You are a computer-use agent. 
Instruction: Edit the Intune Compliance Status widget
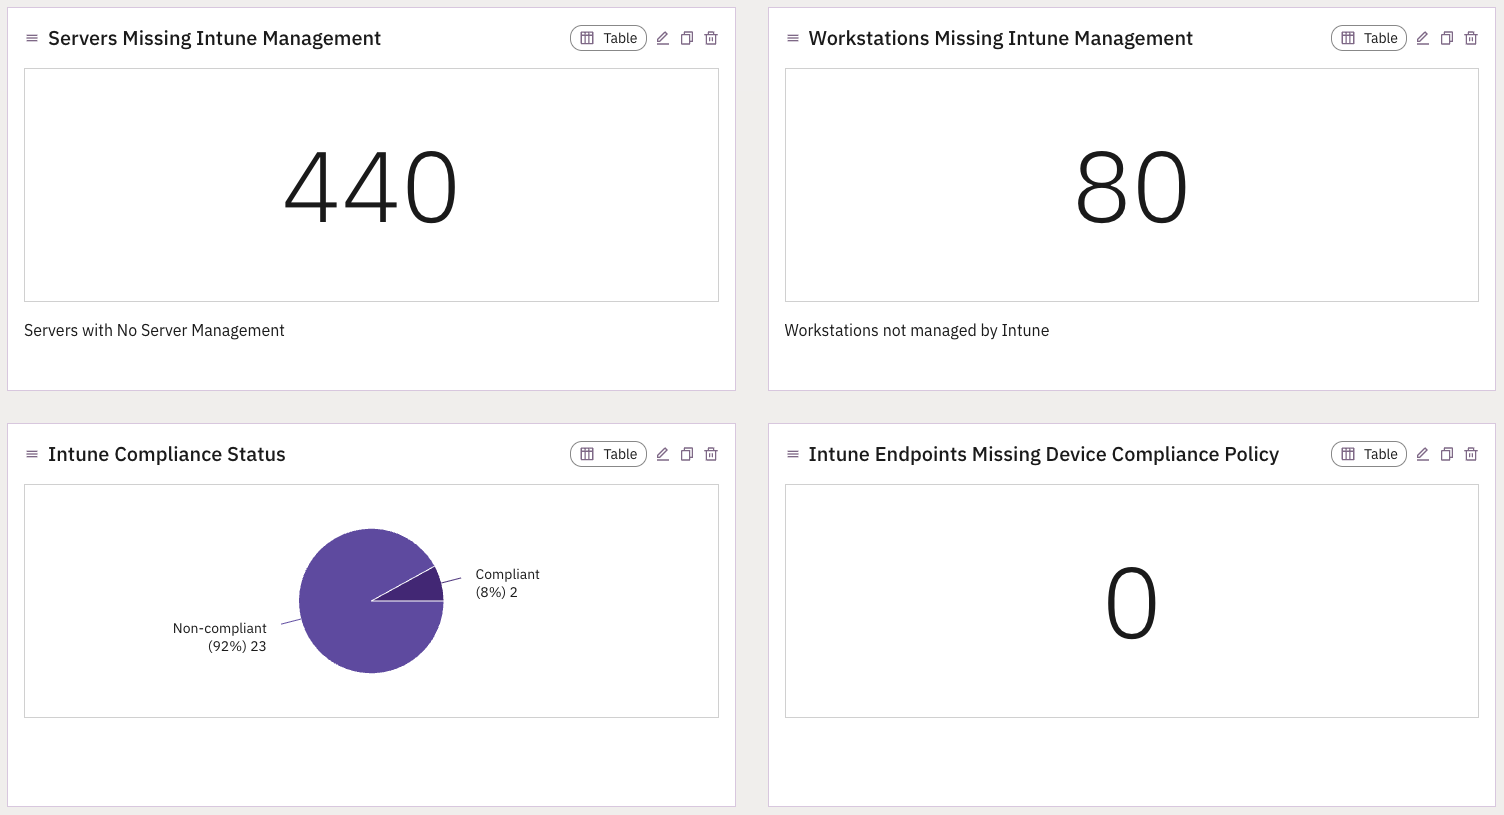[x=662, y=454]
